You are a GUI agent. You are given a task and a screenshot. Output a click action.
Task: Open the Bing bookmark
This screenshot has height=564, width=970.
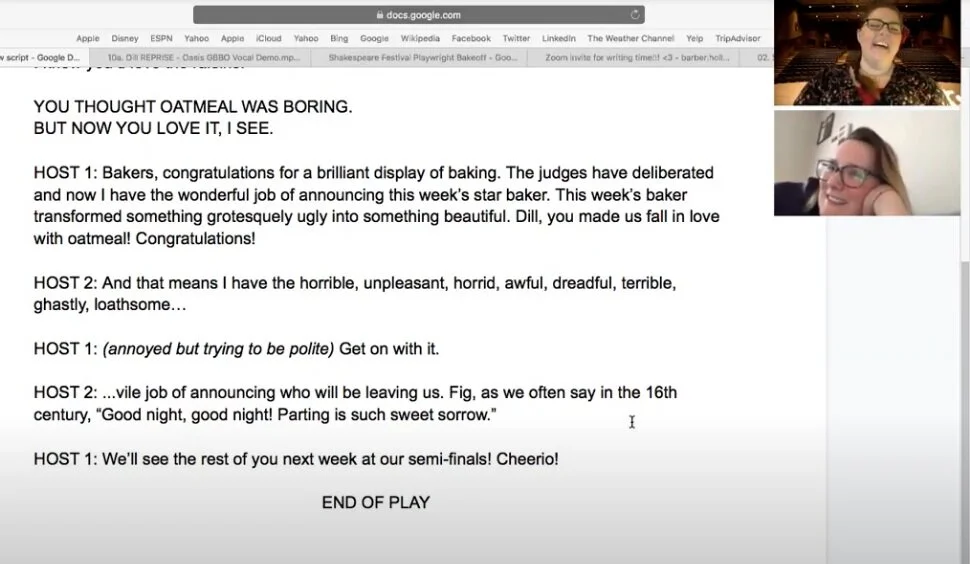339,38
